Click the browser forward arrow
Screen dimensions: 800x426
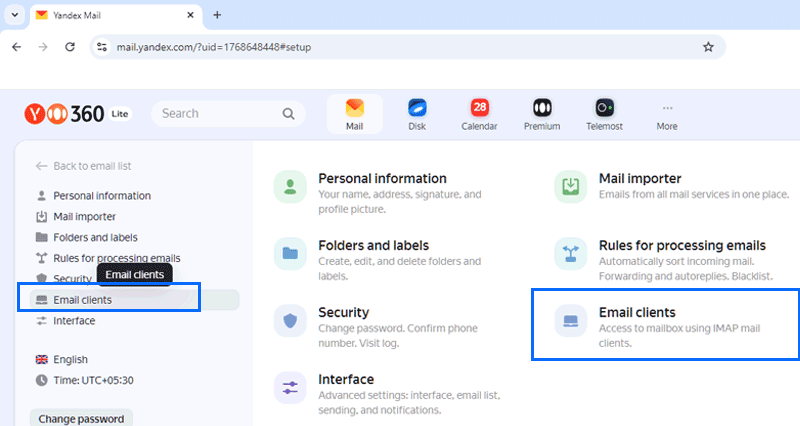click(x=43, y=47)
